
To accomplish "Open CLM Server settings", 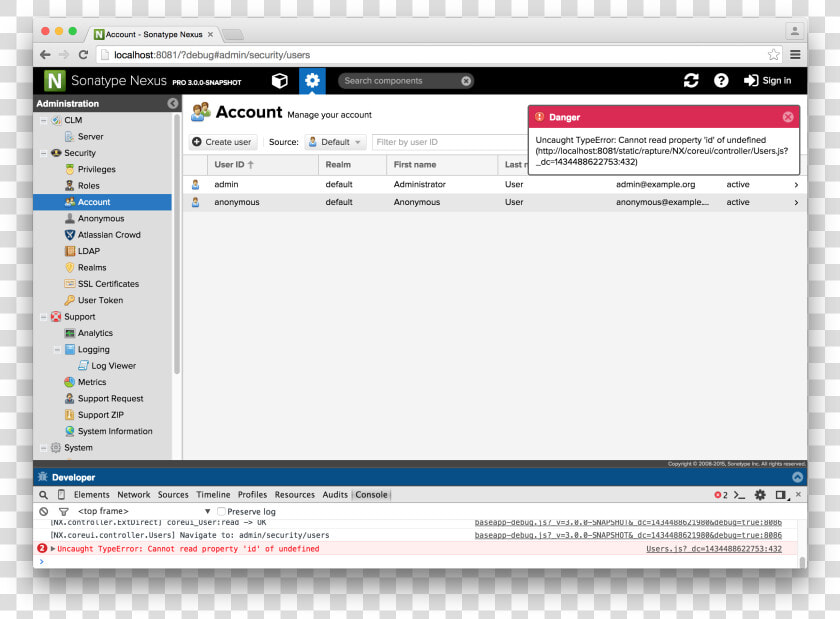I will coord(84,137).
